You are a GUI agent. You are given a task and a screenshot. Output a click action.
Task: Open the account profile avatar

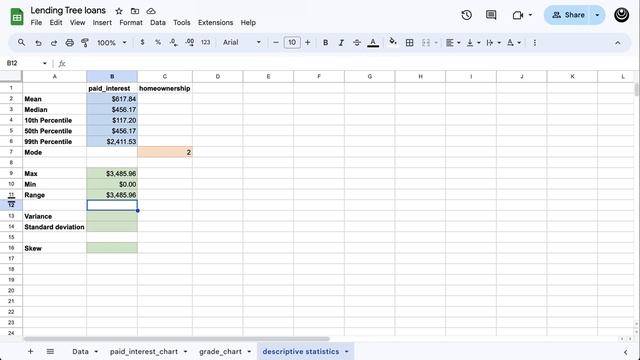click(621, 15)
